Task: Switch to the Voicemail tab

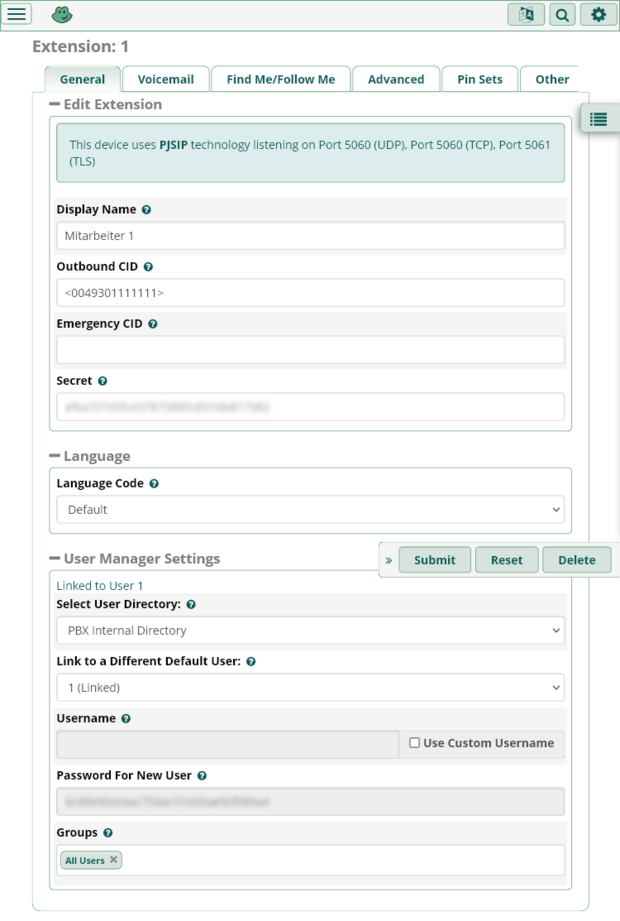Action: [167, 79]
